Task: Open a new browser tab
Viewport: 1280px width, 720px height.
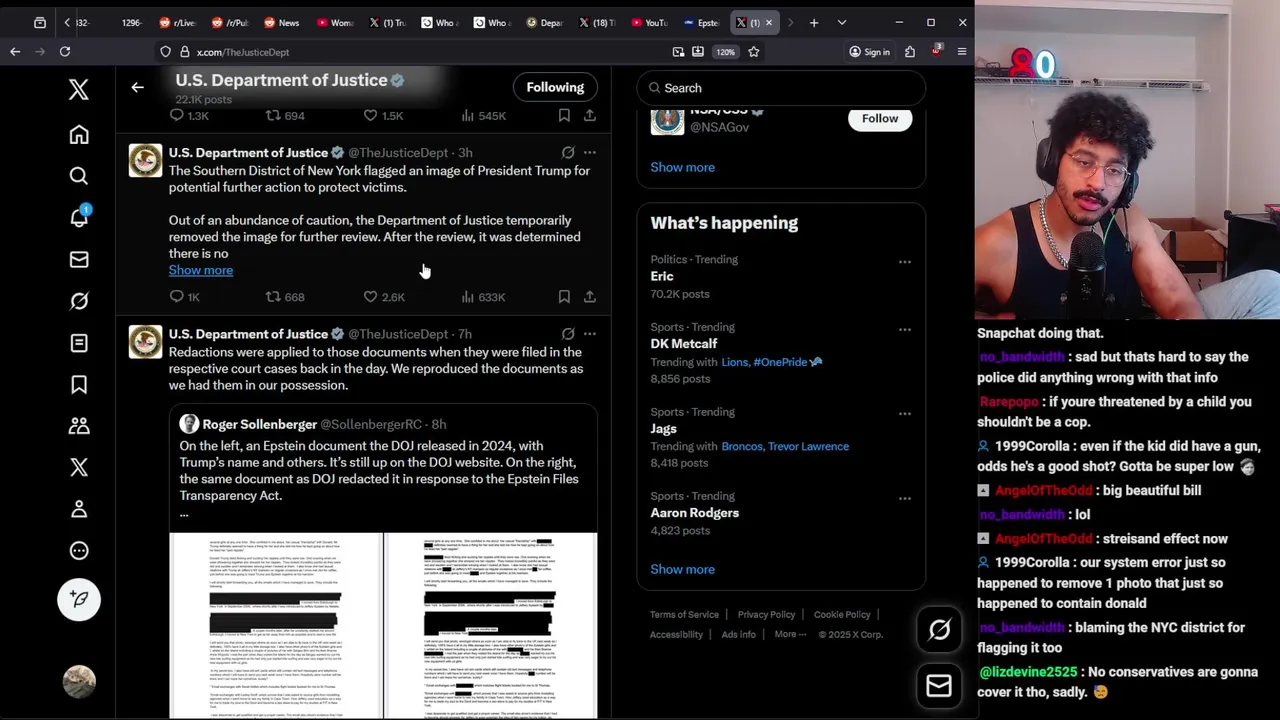Action: click(x=814, y=22)
